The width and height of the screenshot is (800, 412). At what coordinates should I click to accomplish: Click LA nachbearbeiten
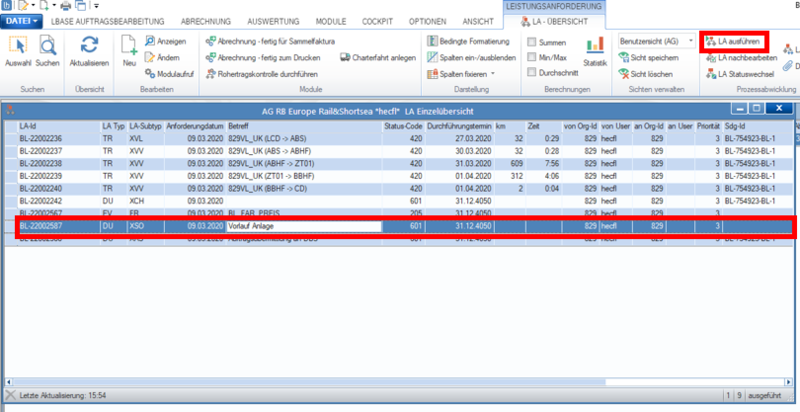pyautogui.click(x=741, y=58)
